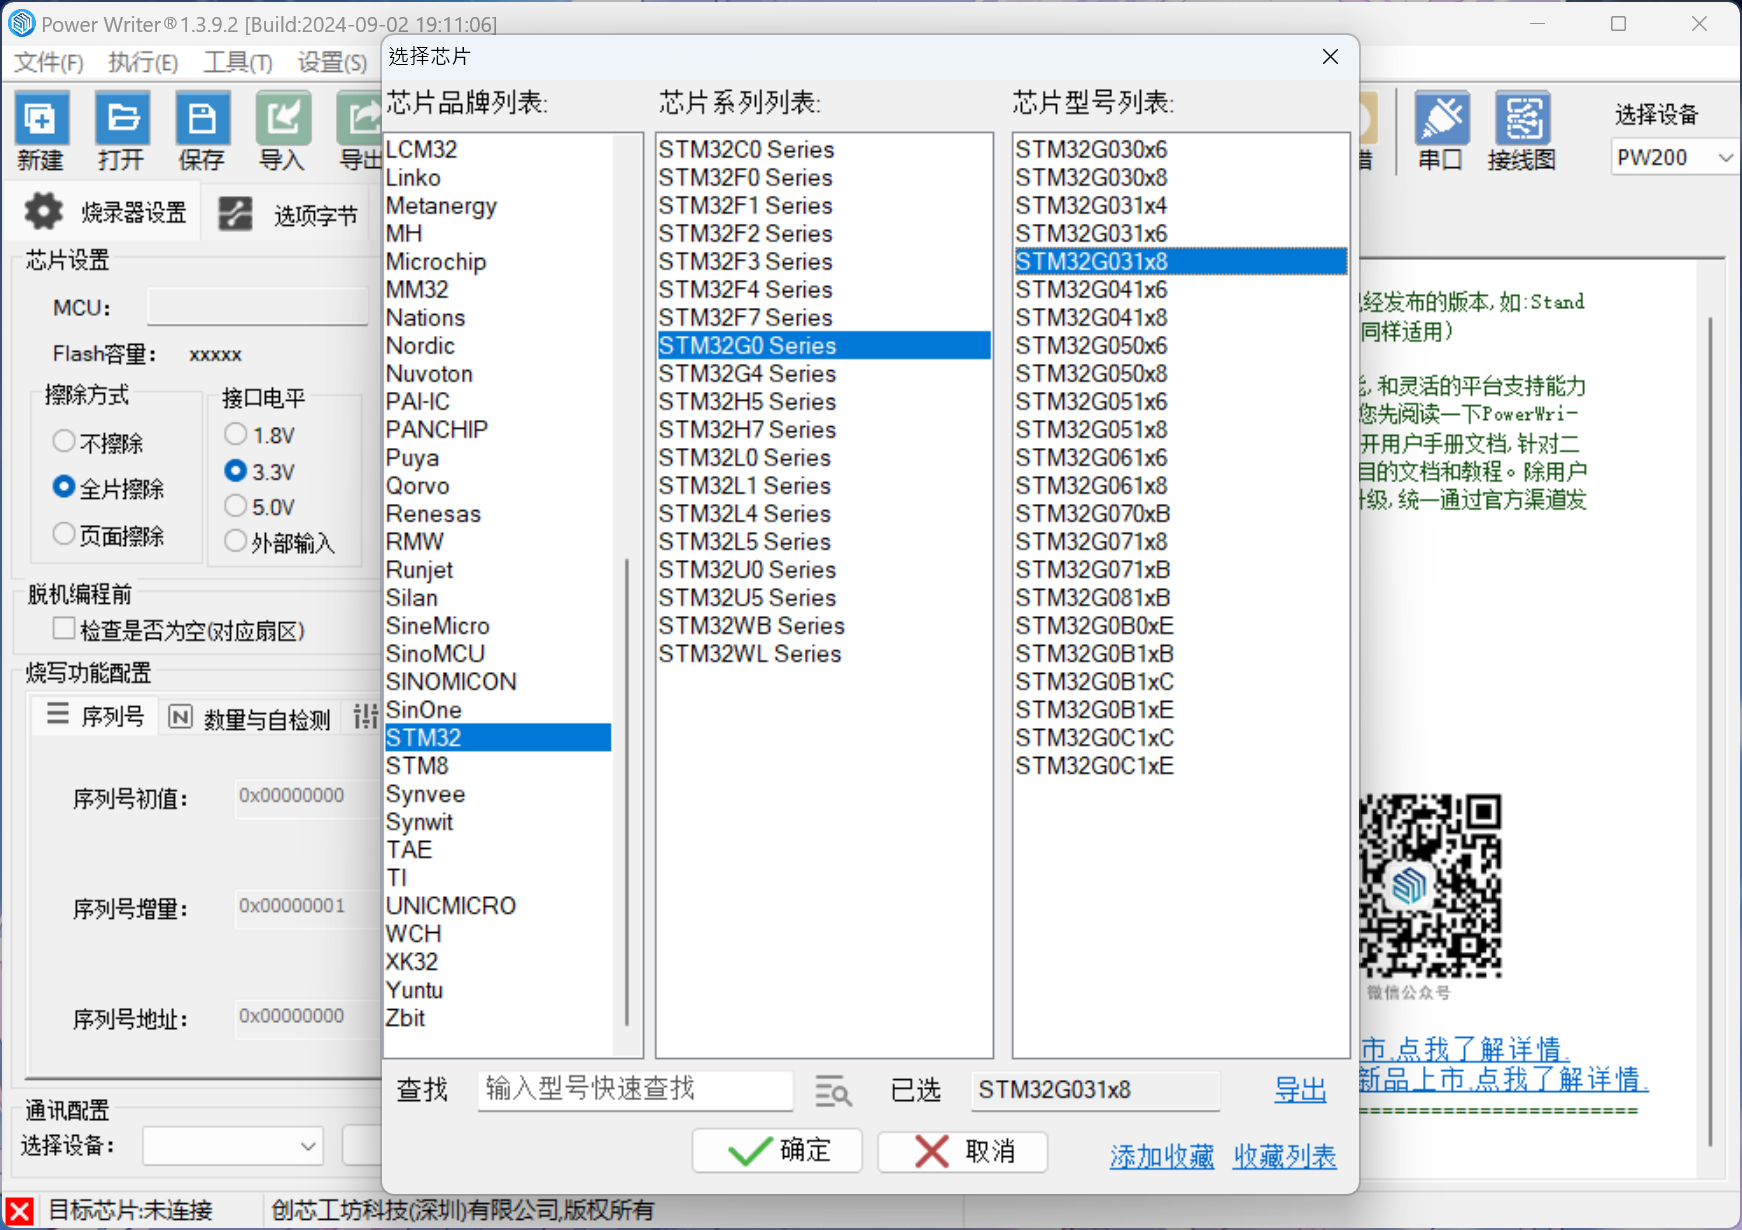Select STM32G071xB in the model list
Viewport: 1742px width, 1230px height.
(x=1181, y=570)
